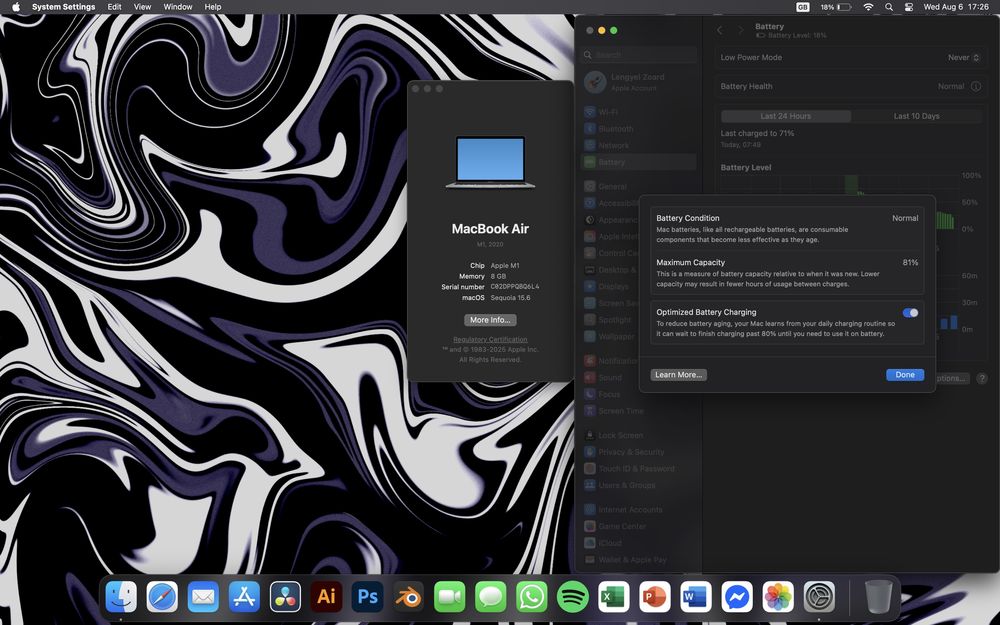The width and height of the screenshot is (1000, 625).
Task: Click the Photoshop dock icon
Action: (367, 597)
